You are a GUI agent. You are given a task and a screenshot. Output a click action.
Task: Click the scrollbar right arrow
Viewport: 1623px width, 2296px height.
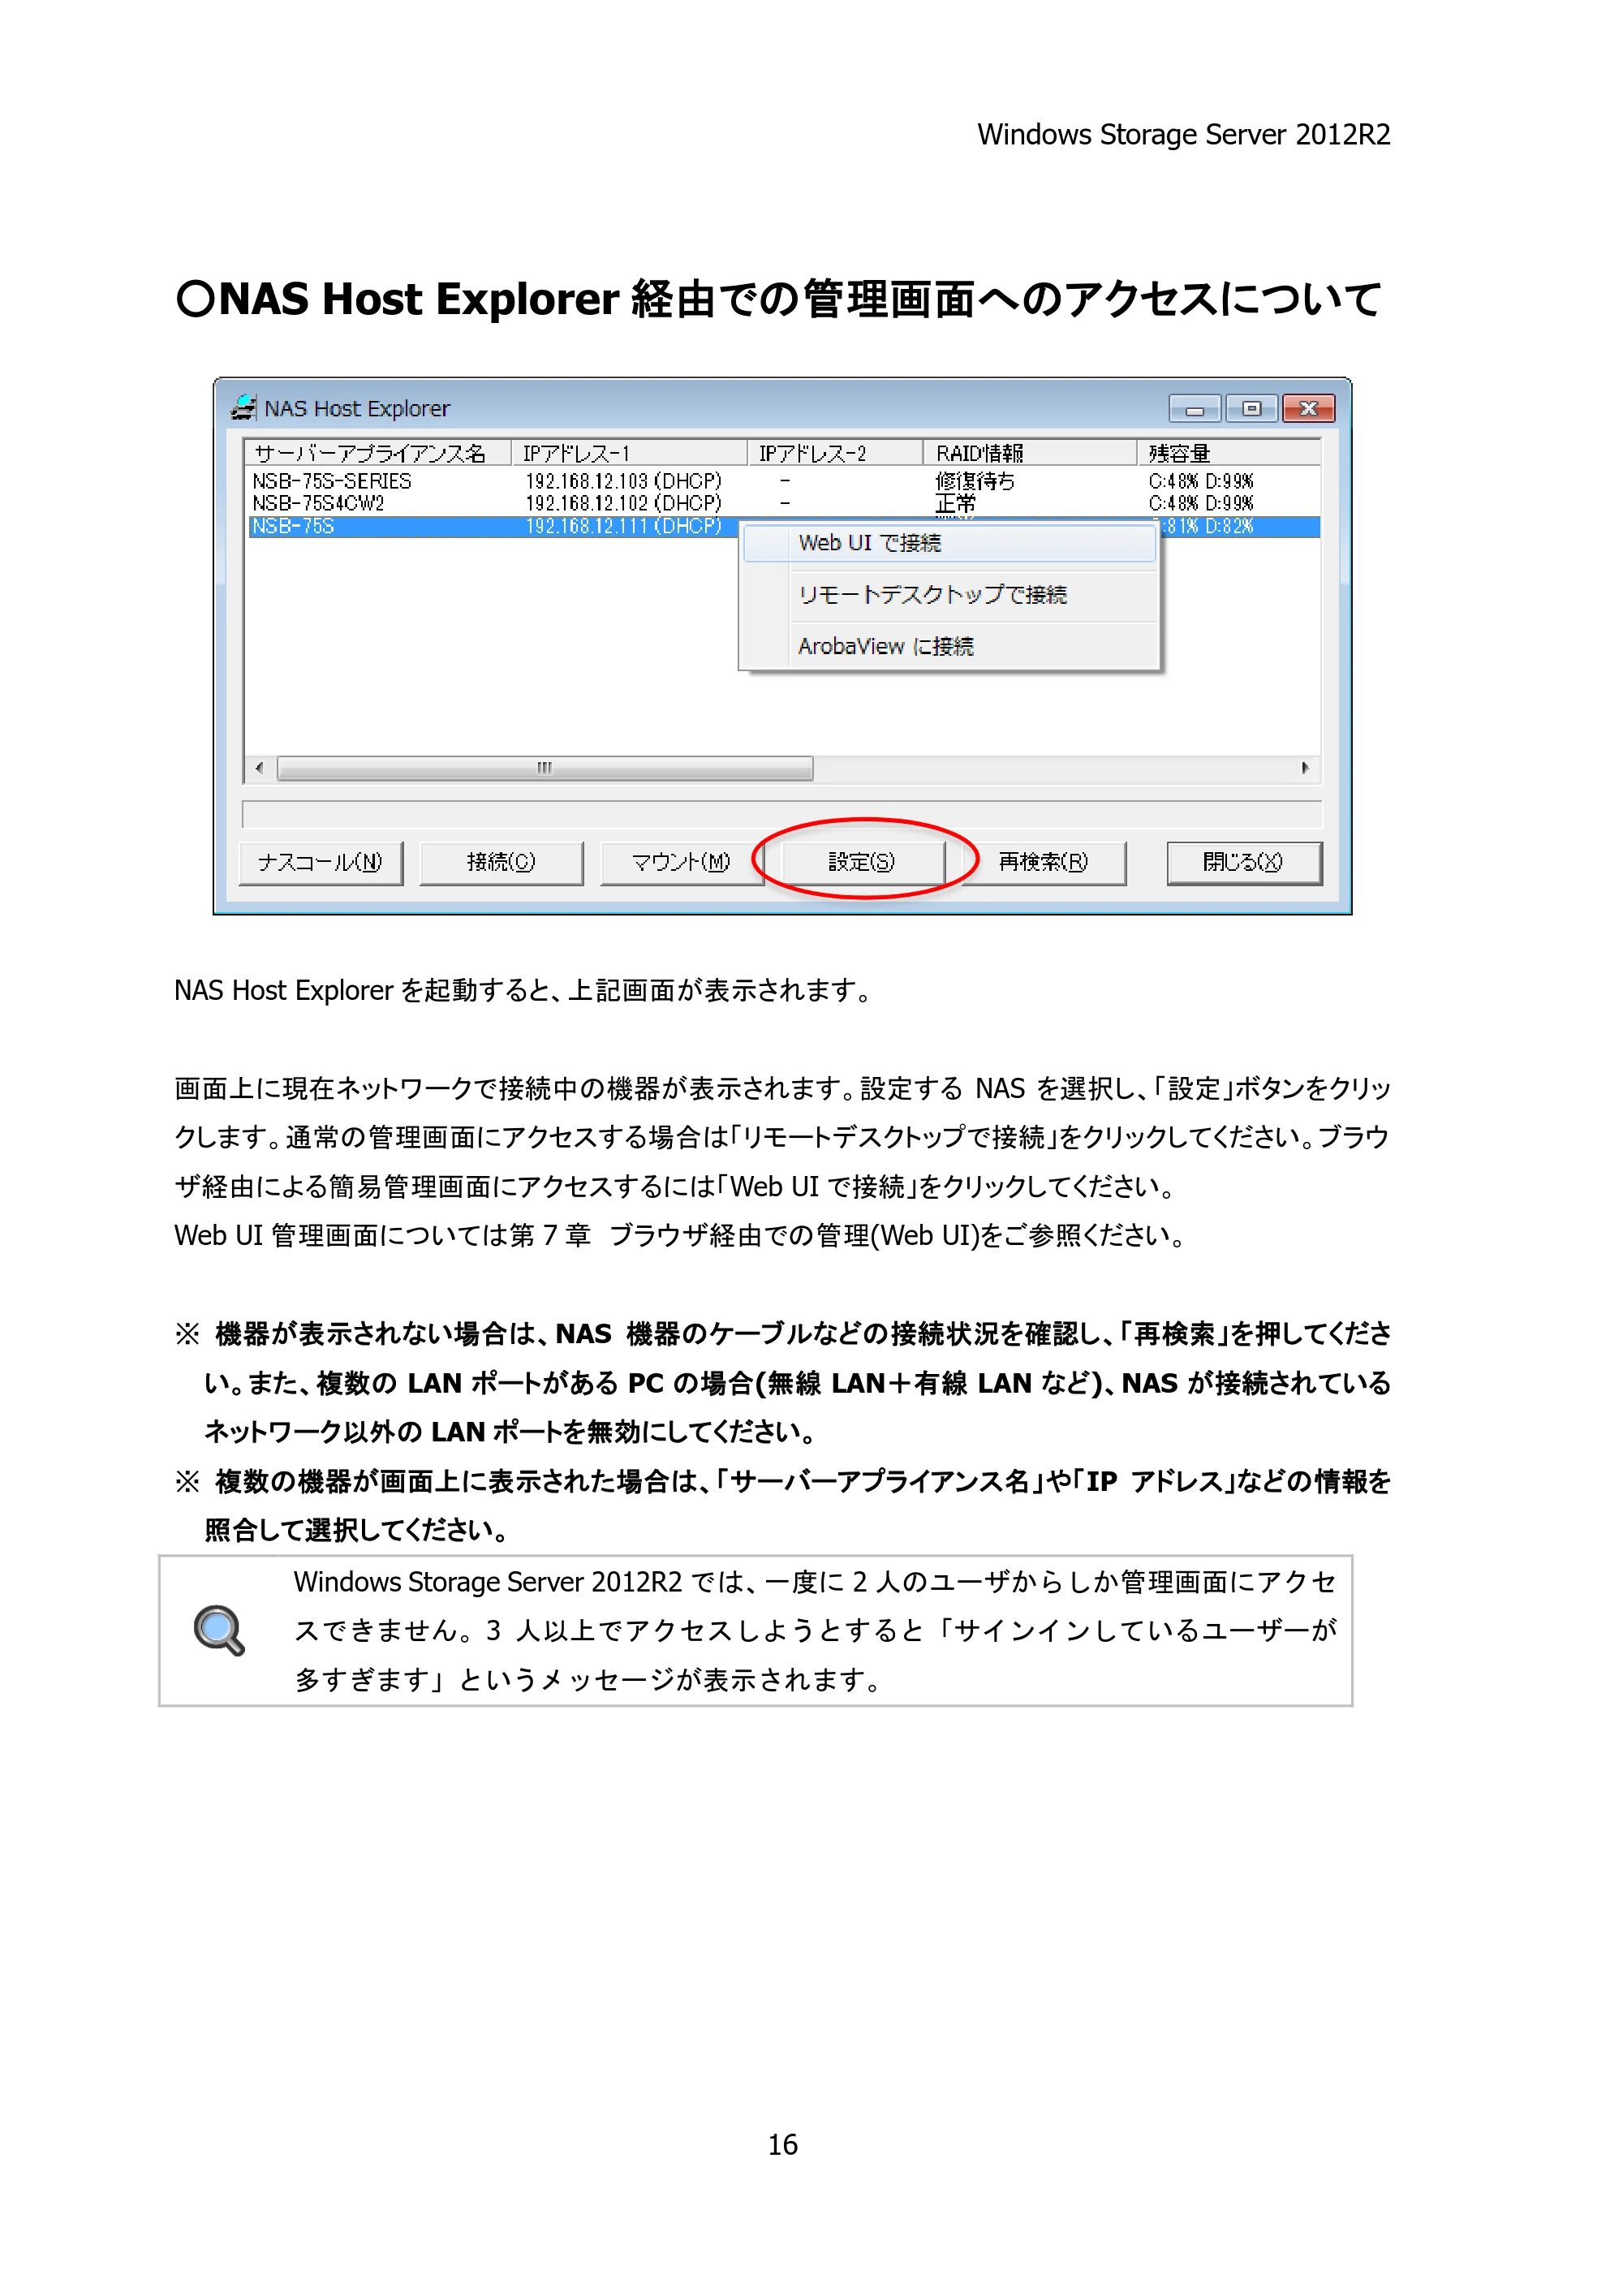pyautogui.click(x=1305, y=768)
